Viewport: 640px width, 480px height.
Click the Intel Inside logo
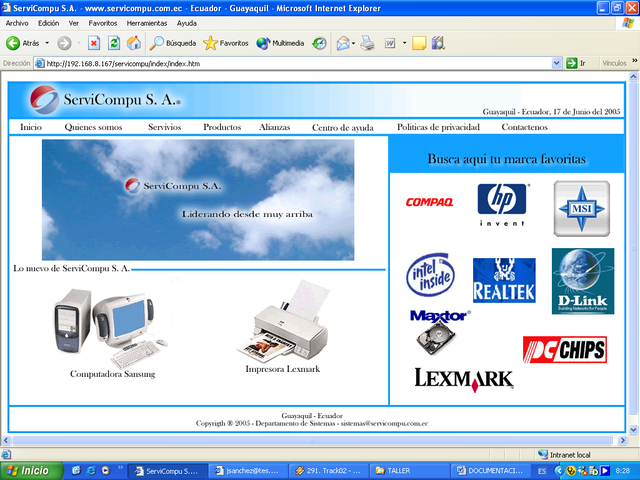pyautogui.click(x=431, y=274)
